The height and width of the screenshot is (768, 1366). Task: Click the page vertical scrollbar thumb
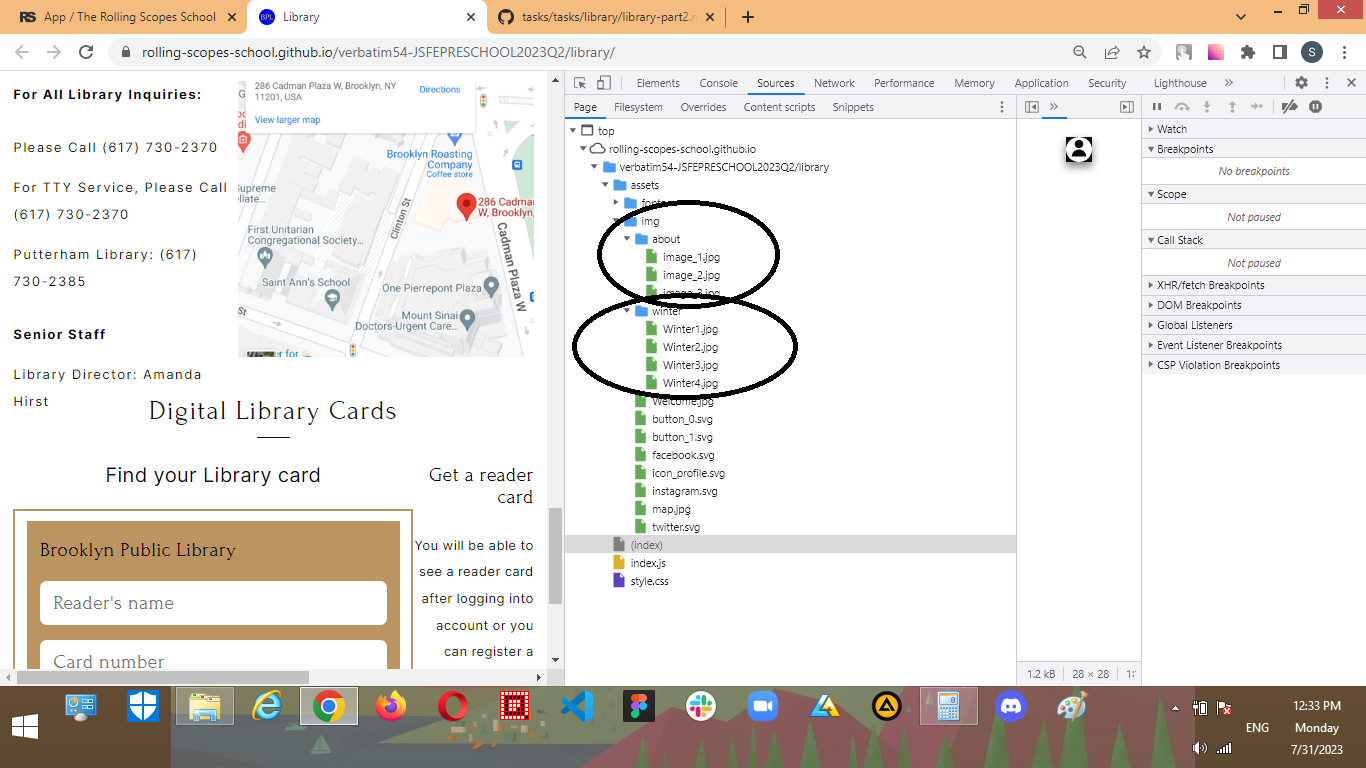(555, 556)
